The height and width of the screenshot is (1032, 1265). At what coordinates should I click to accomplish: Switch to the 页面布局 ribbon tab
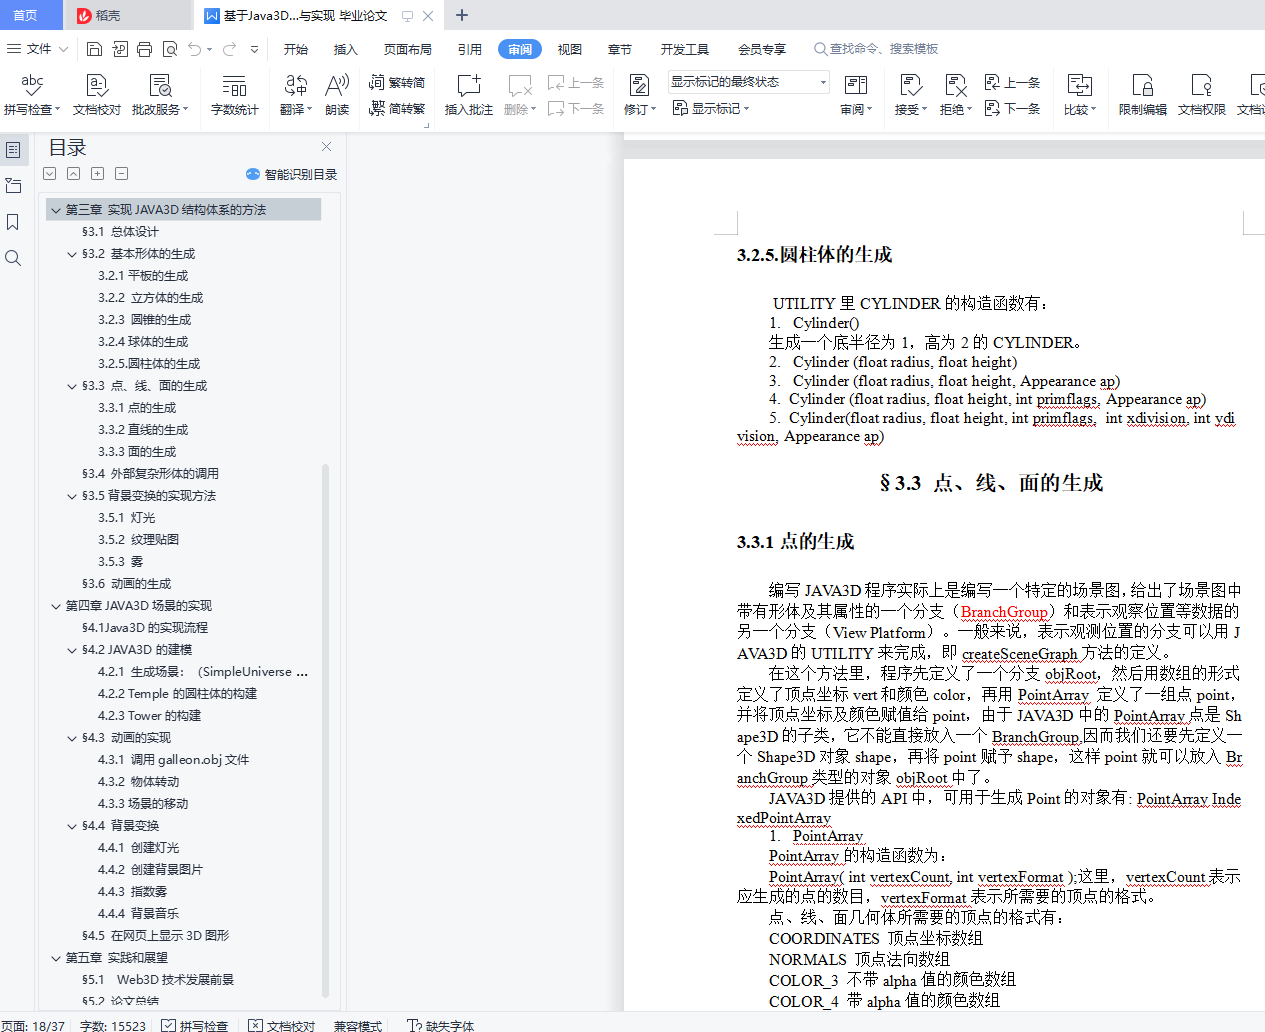click(408, 49)
